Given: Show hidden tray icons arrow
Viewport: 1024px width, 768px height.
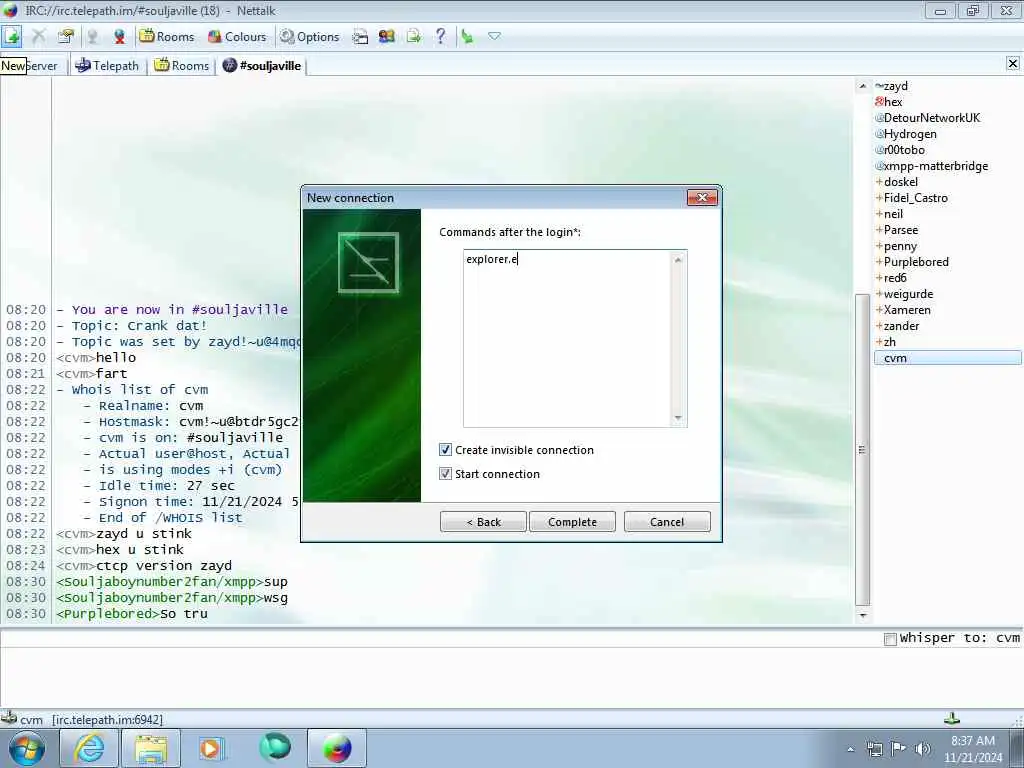Looking at the screenshot, I should [850, 749].
